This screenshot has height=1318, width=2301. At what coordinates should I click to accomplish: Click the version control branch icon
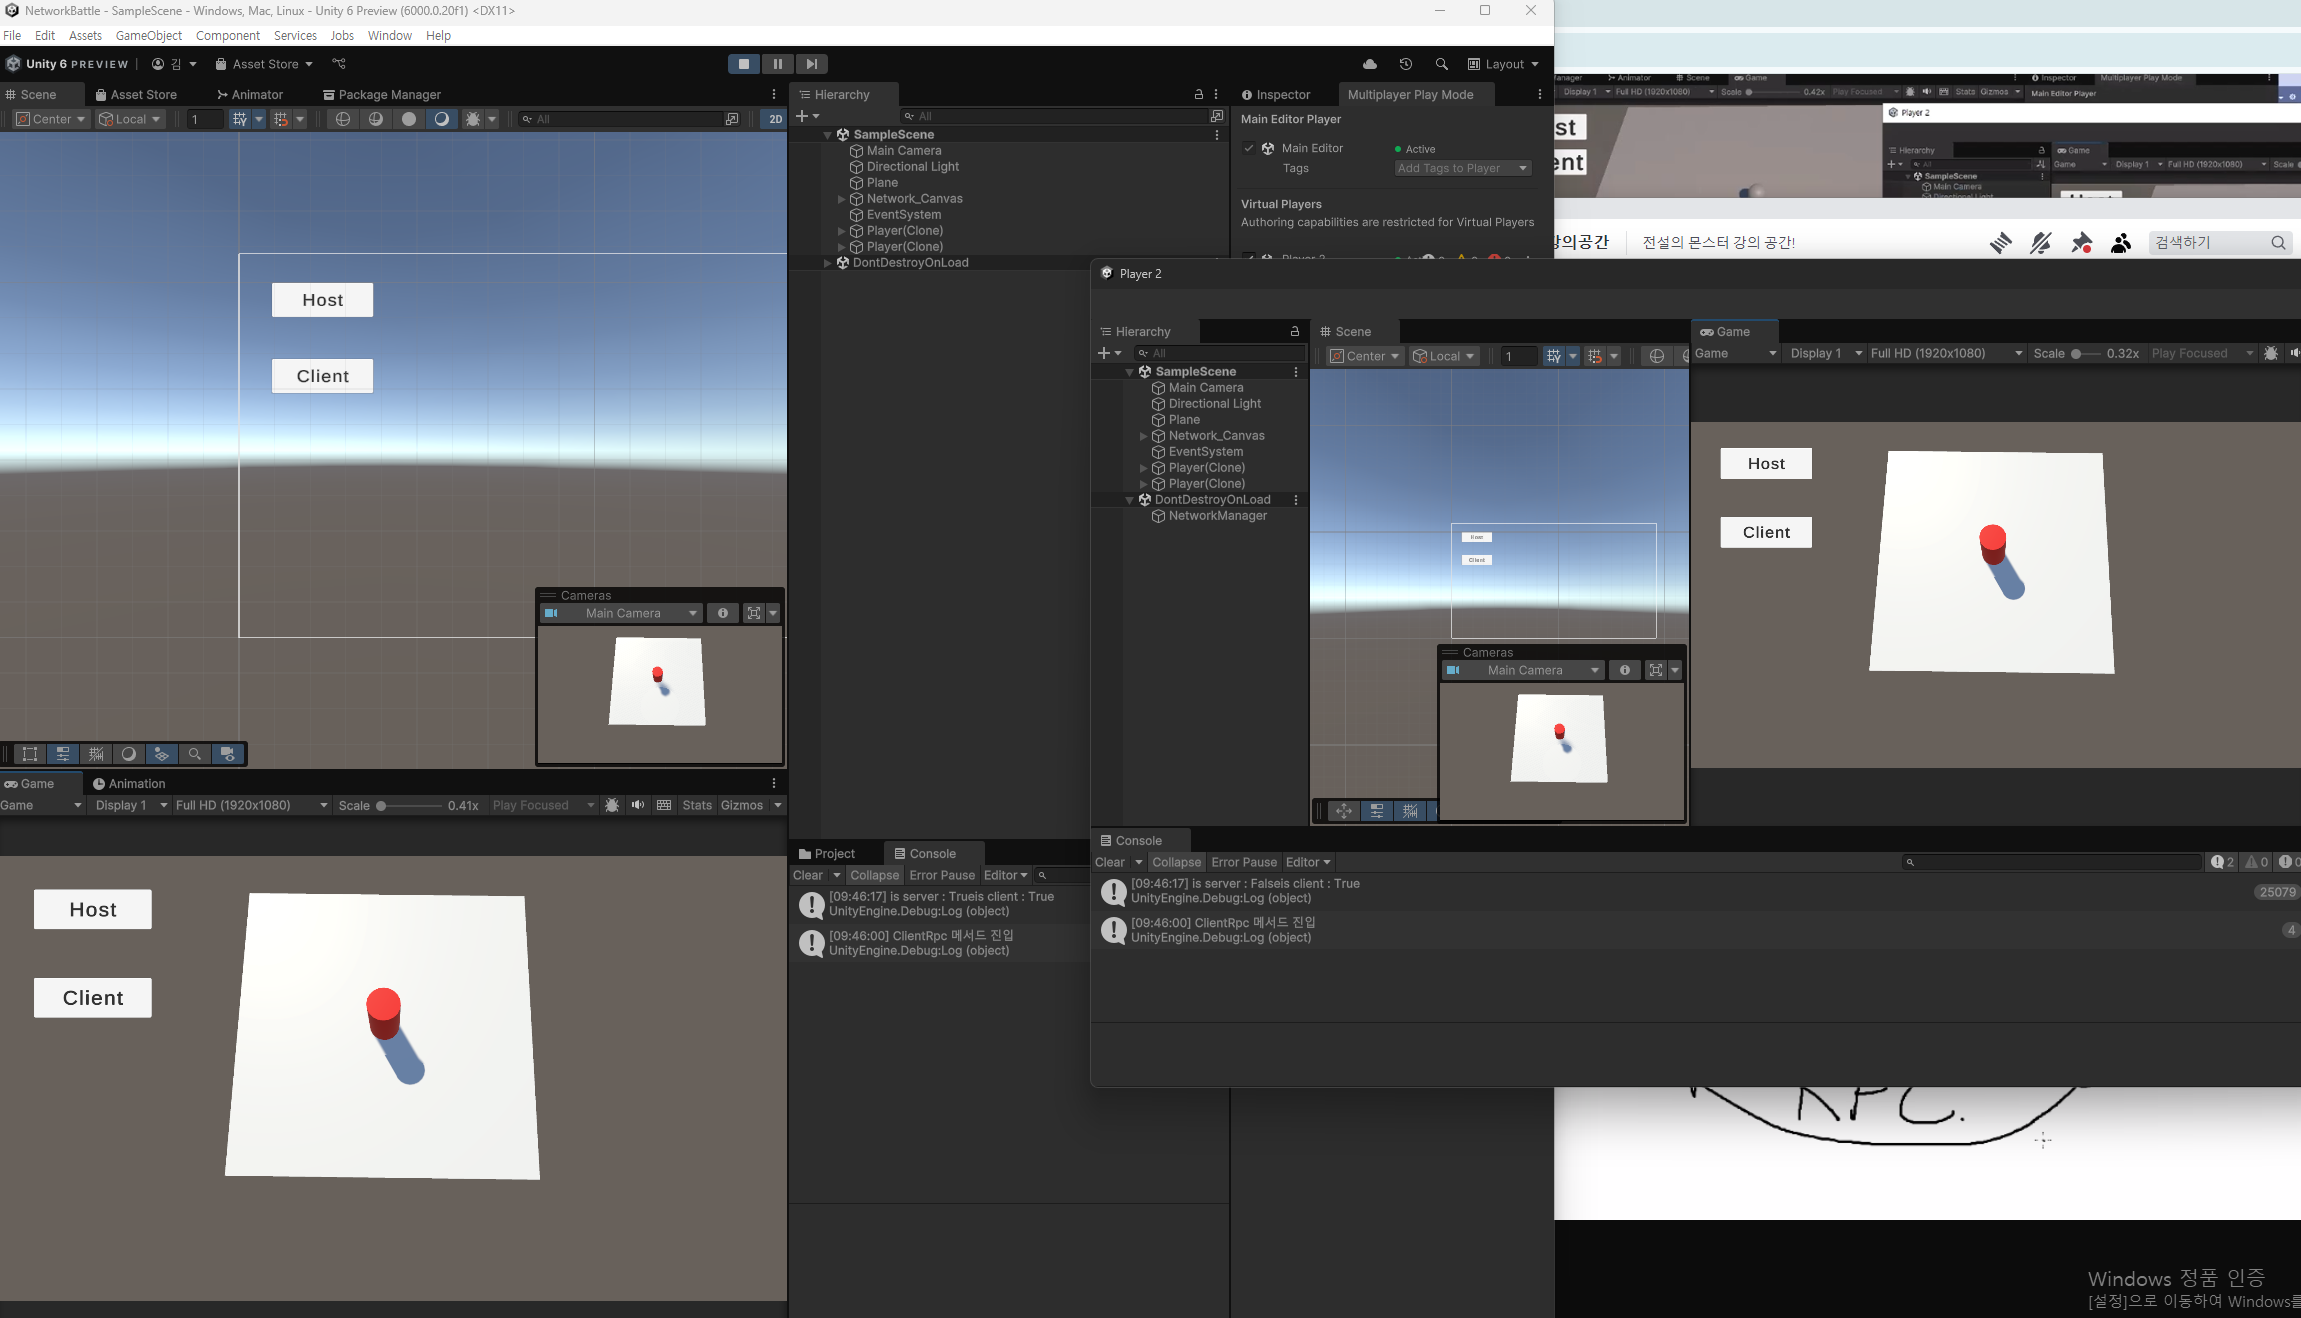(x=339, y=64)
